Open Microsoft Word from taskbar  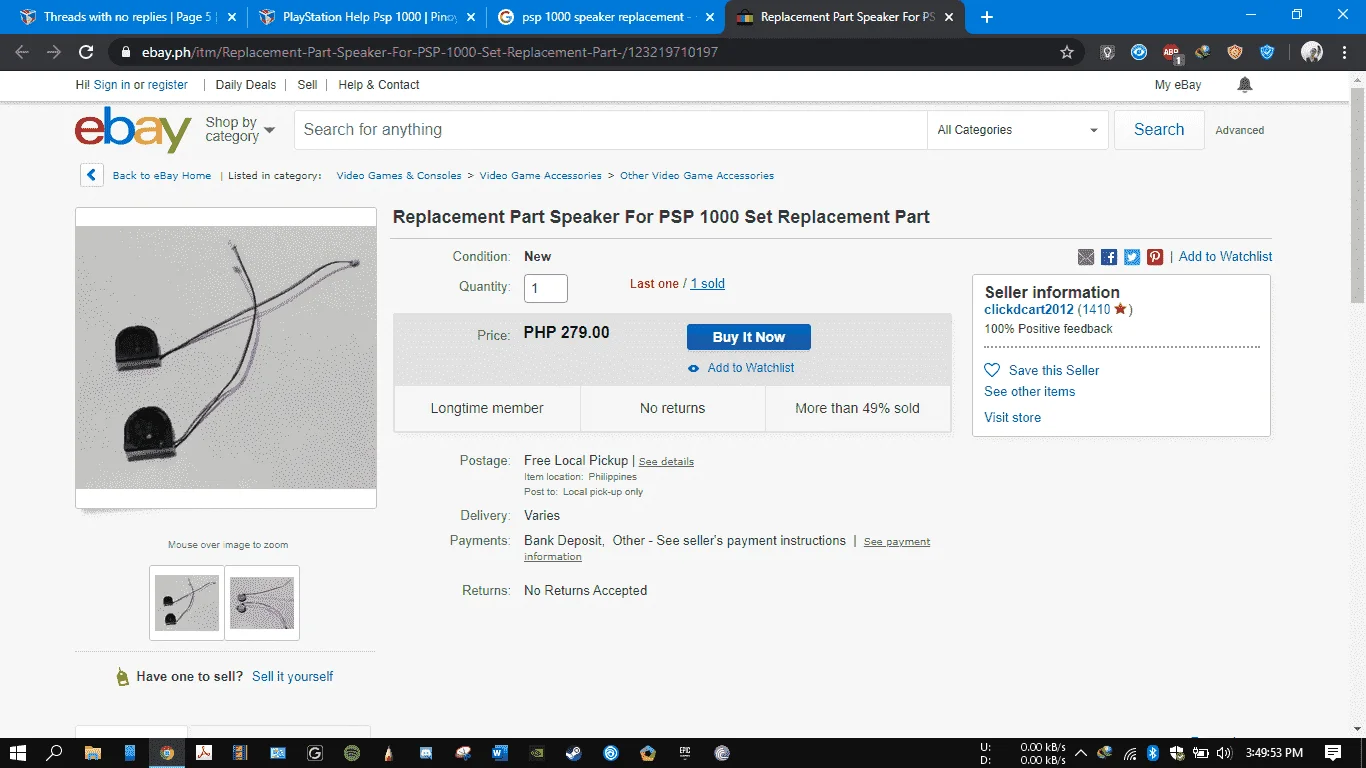[500, 753]
